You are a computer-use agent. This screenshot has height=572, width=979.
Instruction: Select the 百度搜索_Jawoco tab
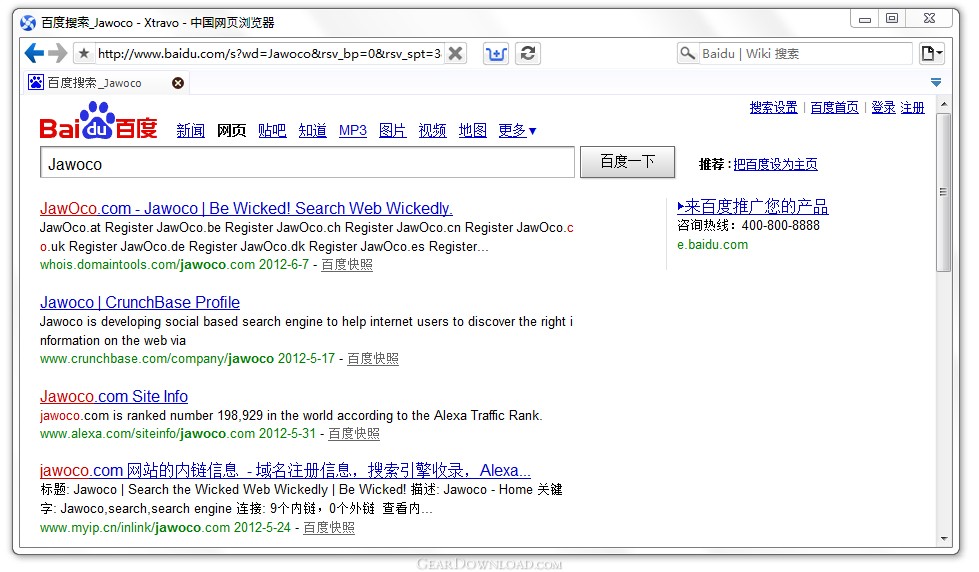(x=106, y=82)
